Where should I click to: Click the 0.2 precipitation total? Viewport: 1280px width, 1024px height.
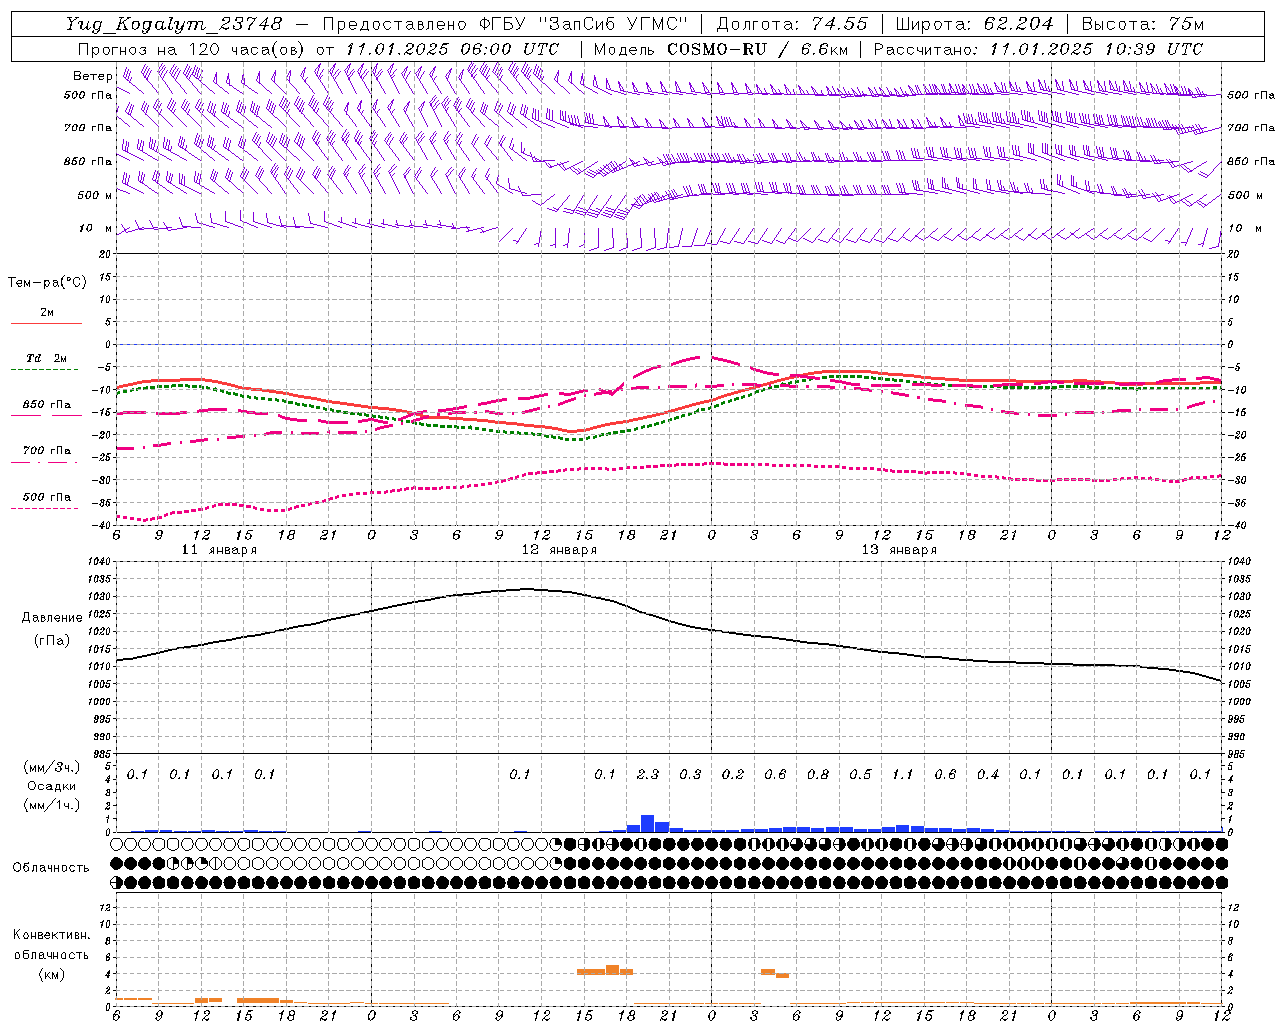[x=733, y=774]
